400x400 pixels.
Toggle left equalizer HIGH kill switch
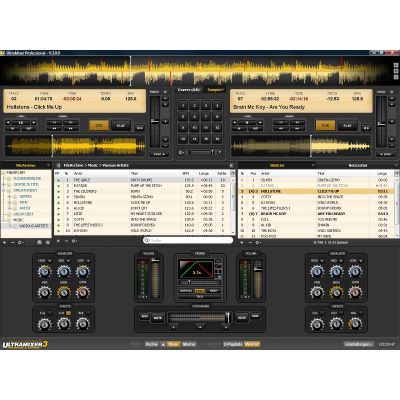point(50,260)
